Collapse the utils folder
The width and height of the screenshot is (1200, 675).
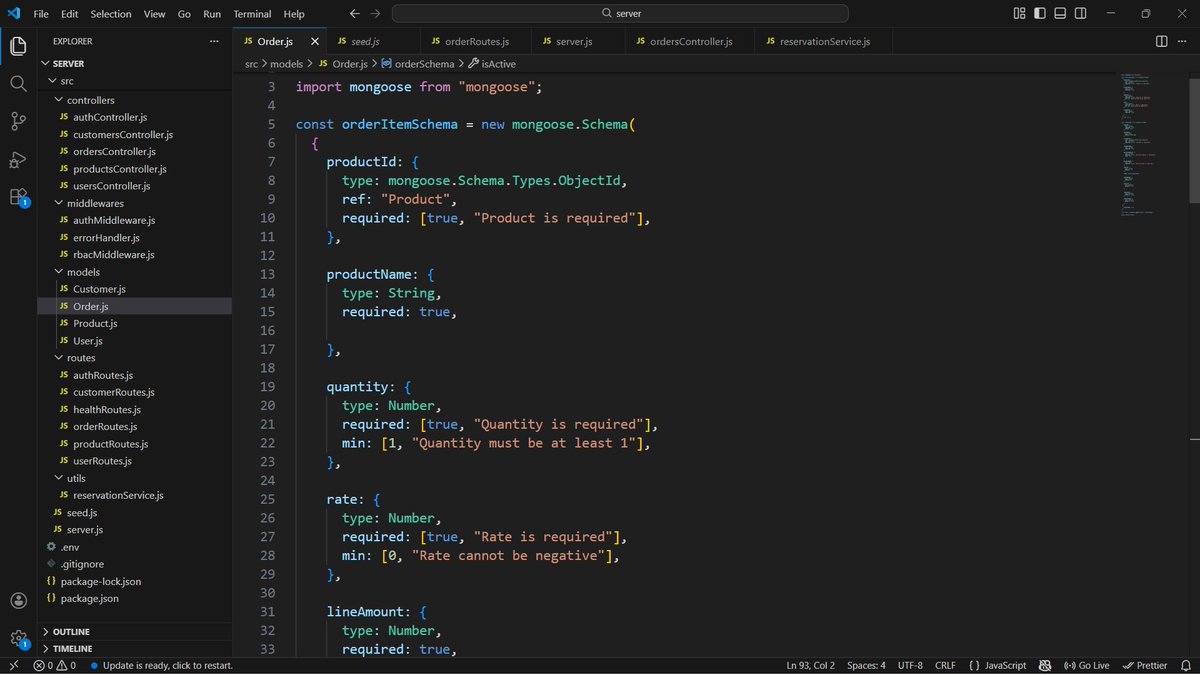tap(134, 478)
